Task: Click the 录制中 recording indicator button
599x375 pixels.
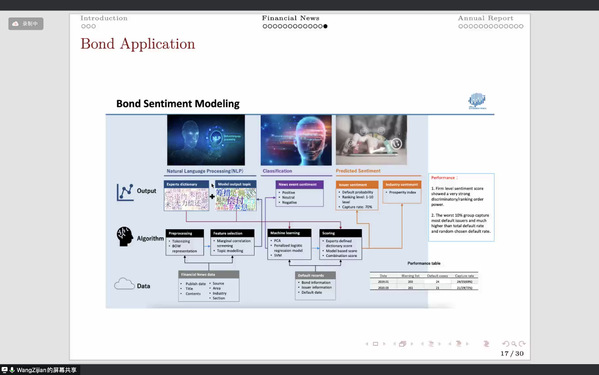Action: (x=26, y=24)
